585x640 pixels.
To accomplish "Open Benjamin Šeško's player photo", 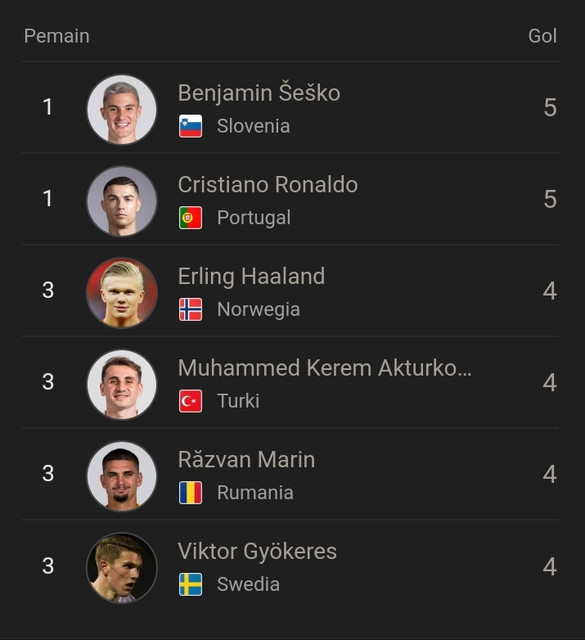I will tap(122, 109).
